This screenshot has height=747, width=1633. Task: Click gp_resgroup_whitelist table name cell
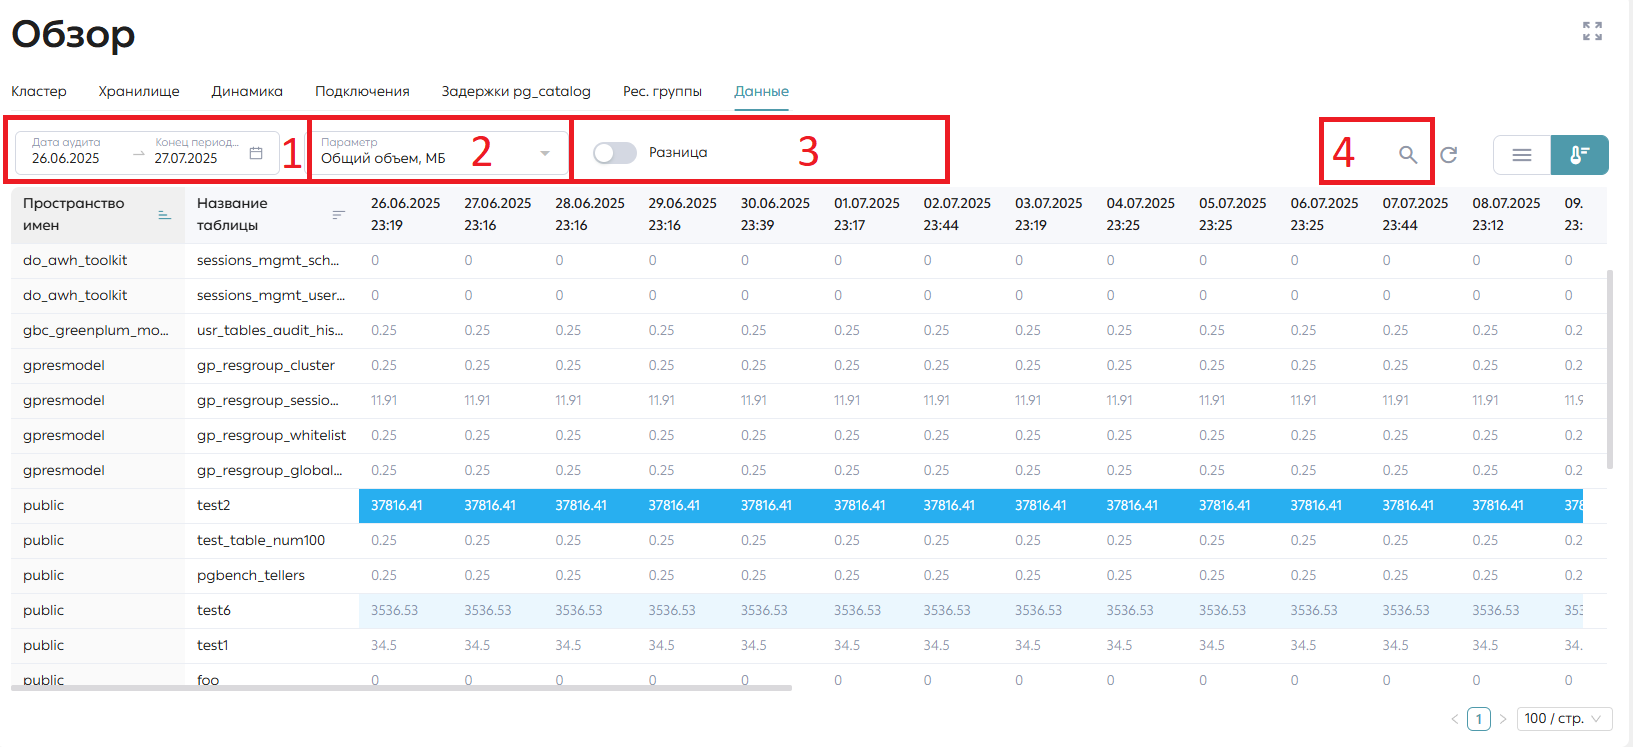pos(271,435)
